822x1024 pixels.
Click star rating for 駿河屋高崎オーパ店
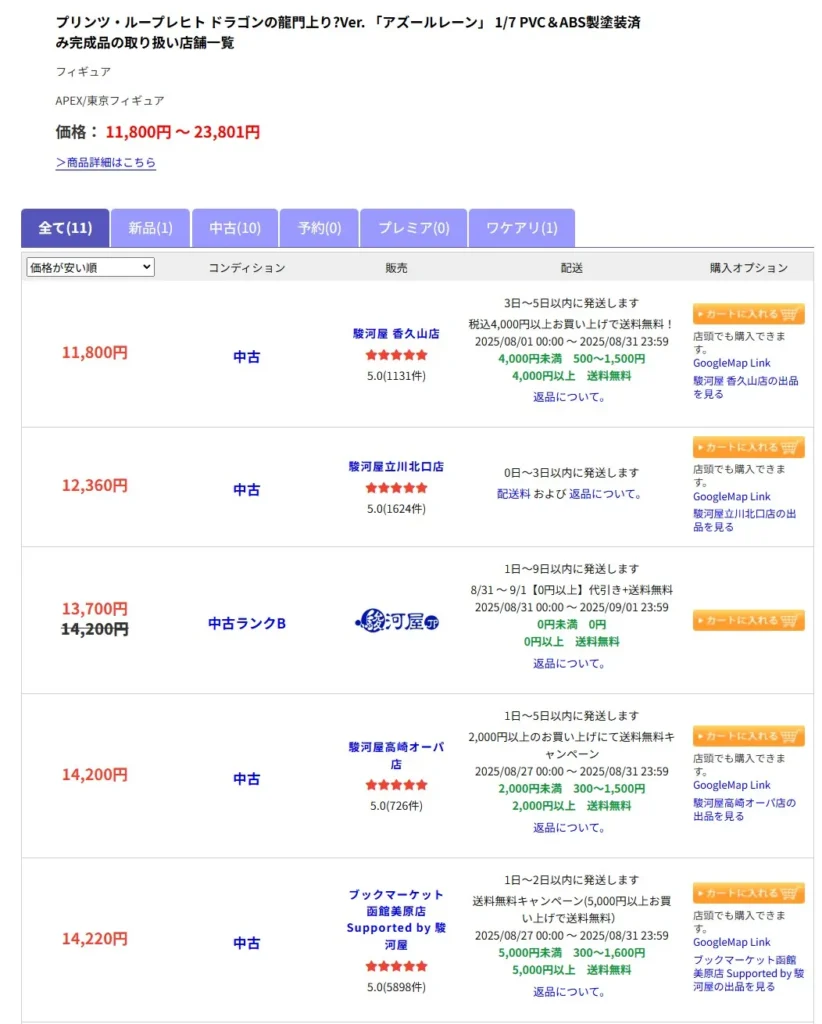[x=396, y=785]
